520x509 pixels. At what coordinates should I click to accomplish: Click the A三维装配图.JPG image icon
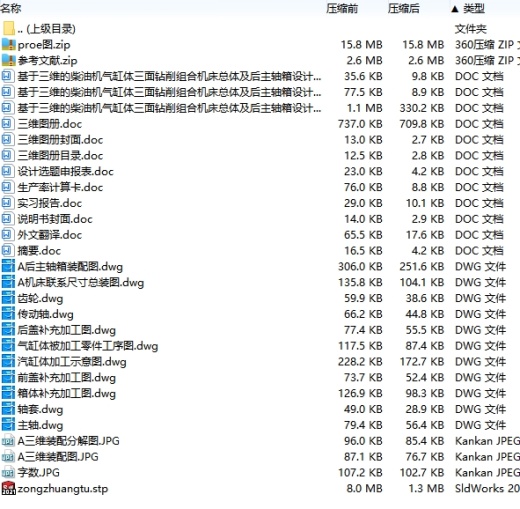pyautogui.click(x=8, y=457)
